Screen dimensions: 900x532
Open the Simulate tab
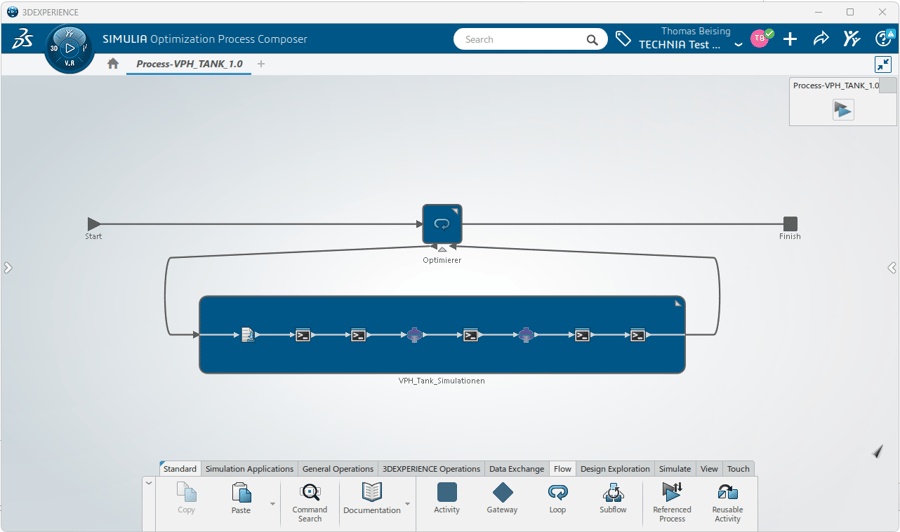click(675, 469)
